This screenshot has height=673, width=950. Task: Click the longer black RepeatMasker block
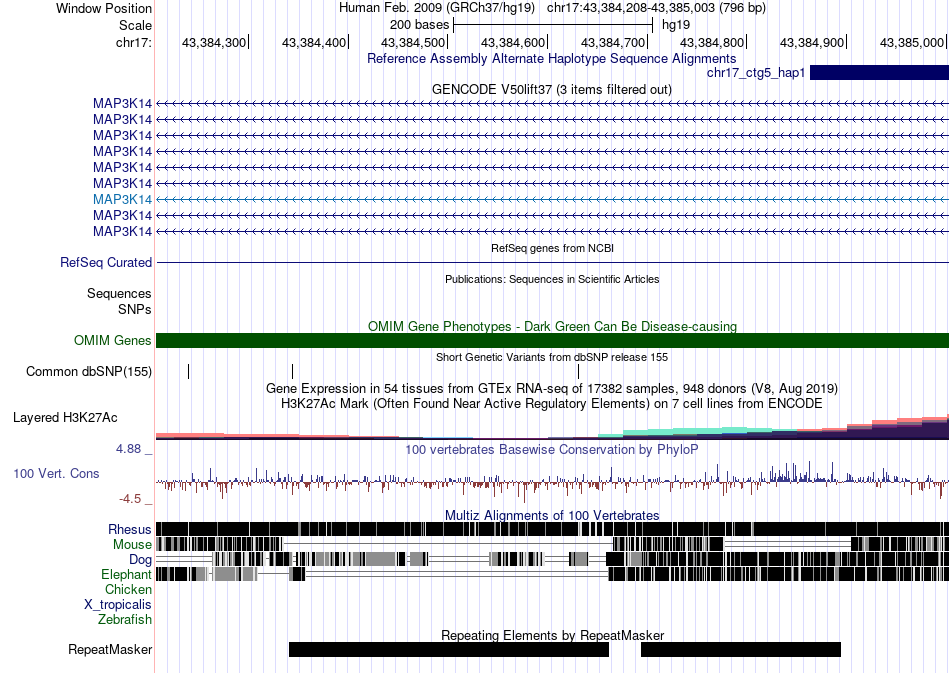click(x=448, y=649)
